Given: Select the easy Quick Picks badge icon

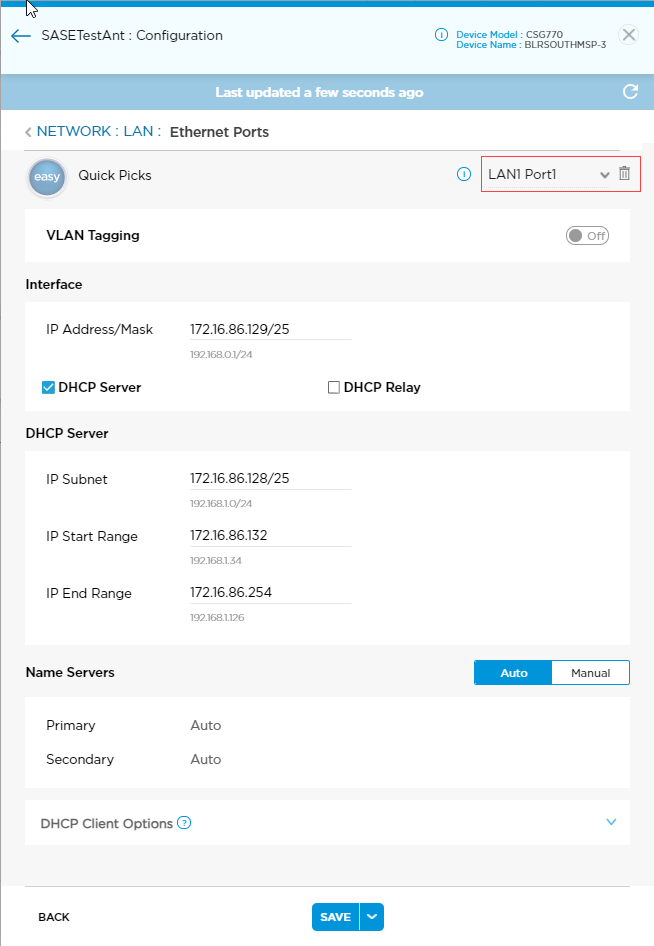Looking at the screenshot, I should coord(46,177).
